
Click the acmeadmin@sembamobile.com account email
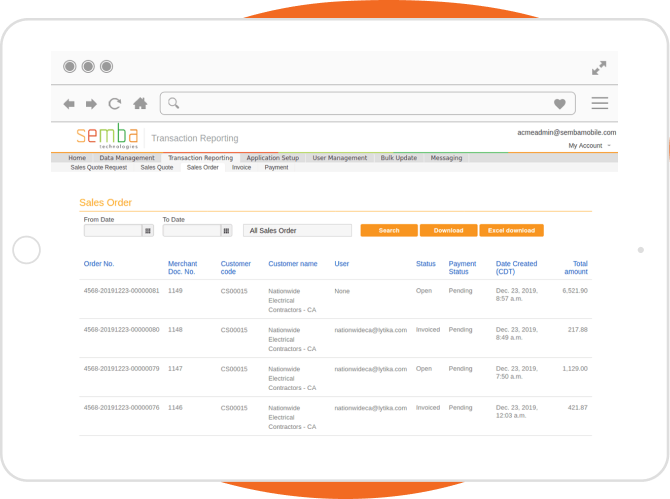[567, 132]
